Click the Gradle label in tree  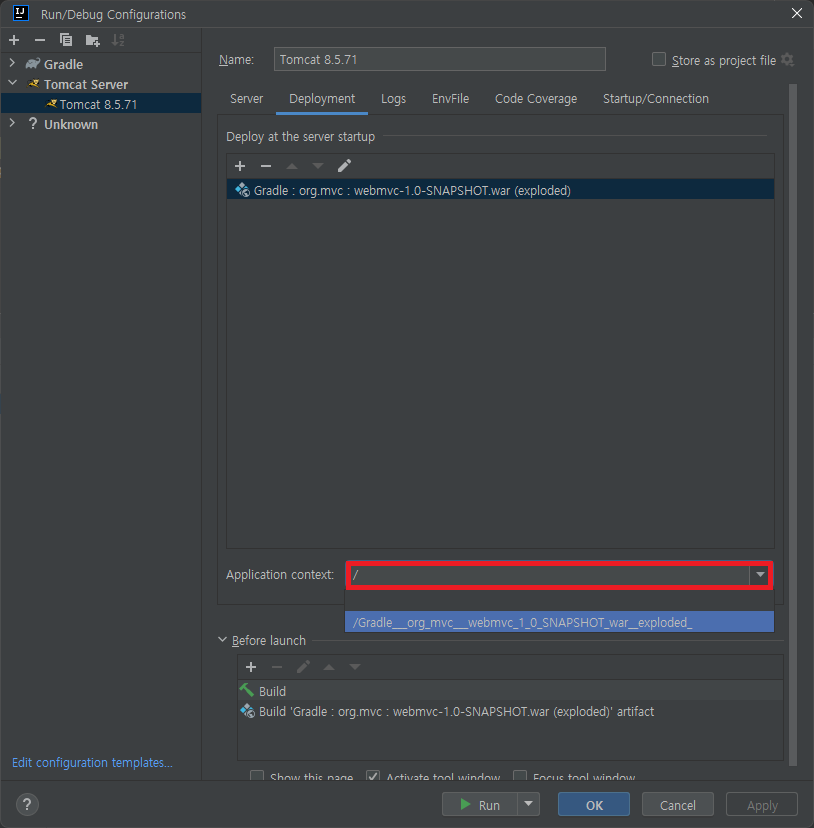pos(63,64)
